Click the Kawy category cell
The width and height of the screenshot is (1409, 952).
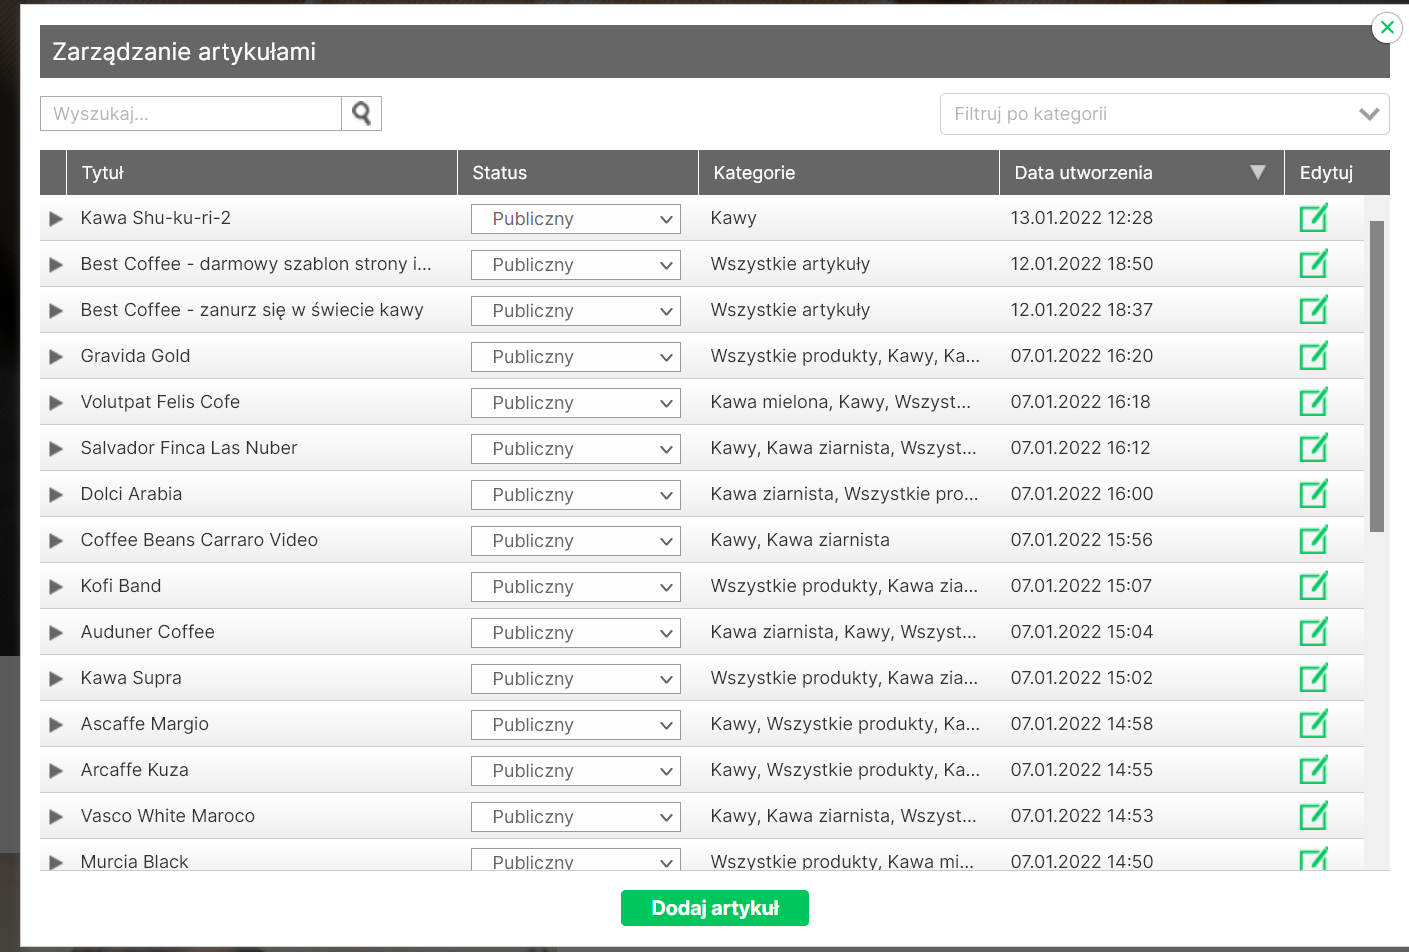tap(734, 218)
